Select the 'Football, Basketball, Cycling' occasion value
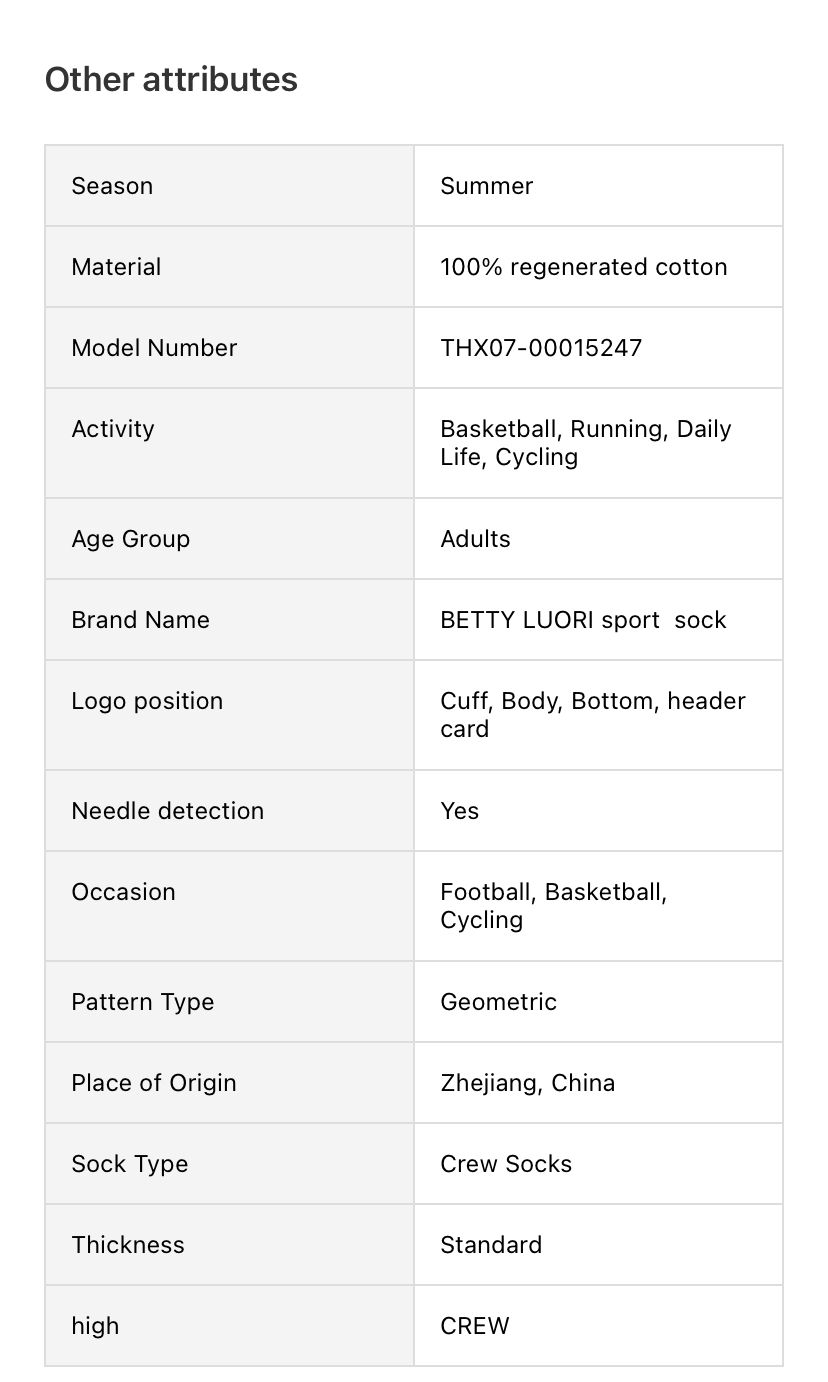The image size is (828, 1382). [554, 906]
